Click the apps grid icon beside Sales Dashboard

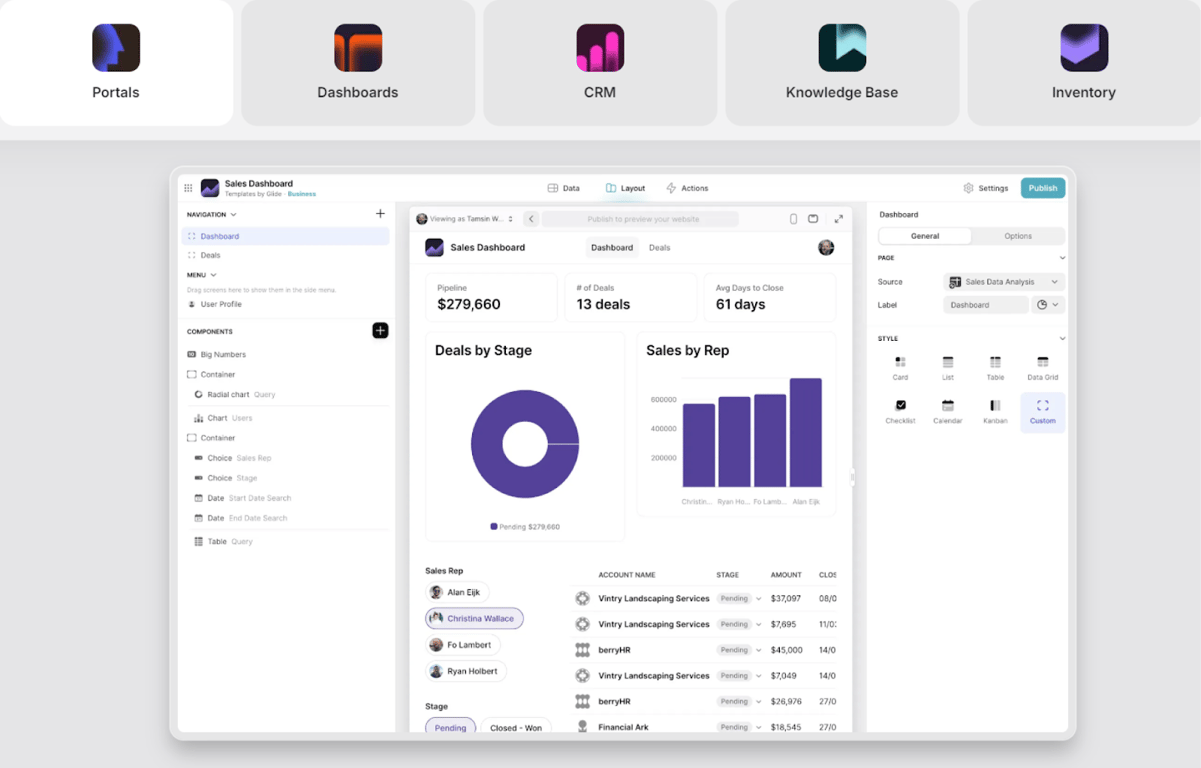point(188,188)
